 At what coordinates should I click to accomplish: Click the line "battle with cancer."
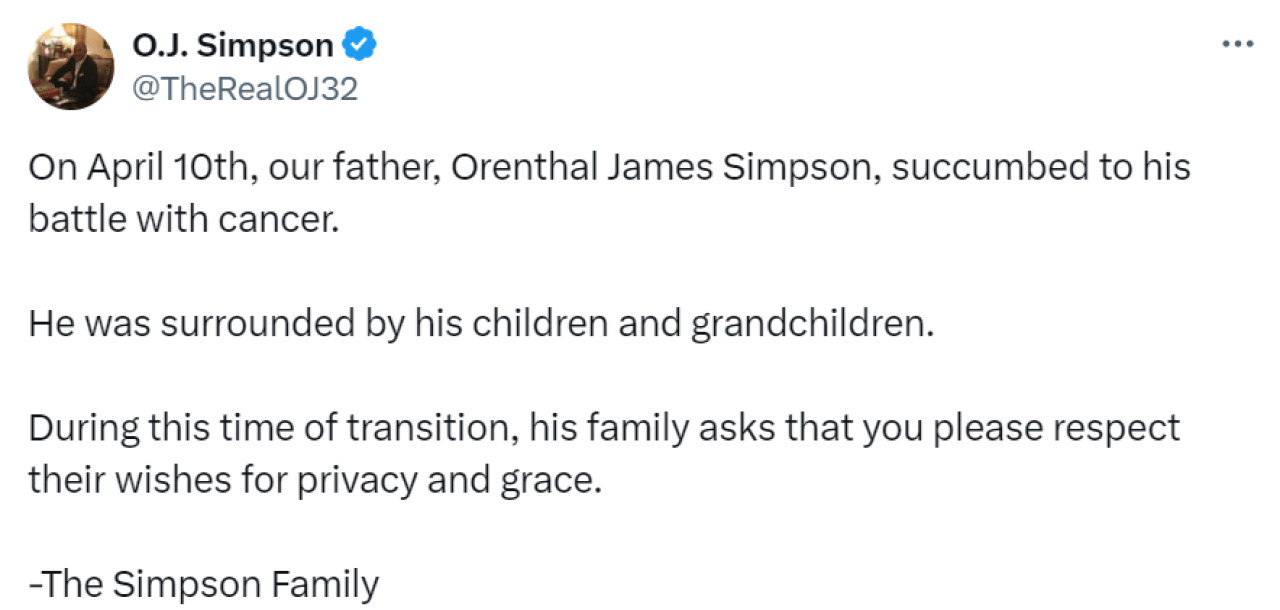click(x=178, y=219)
